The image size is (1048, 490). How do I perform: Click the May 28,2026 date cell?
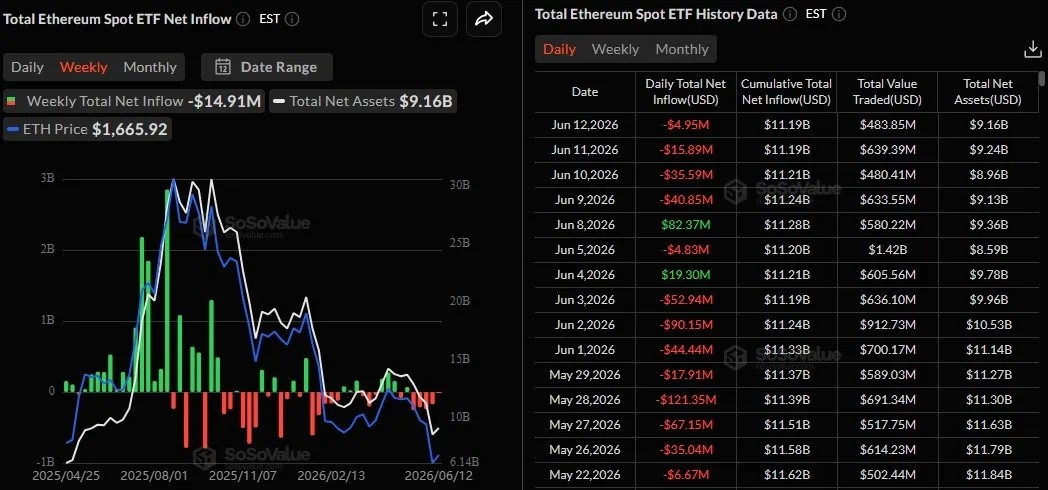(585, 400)
